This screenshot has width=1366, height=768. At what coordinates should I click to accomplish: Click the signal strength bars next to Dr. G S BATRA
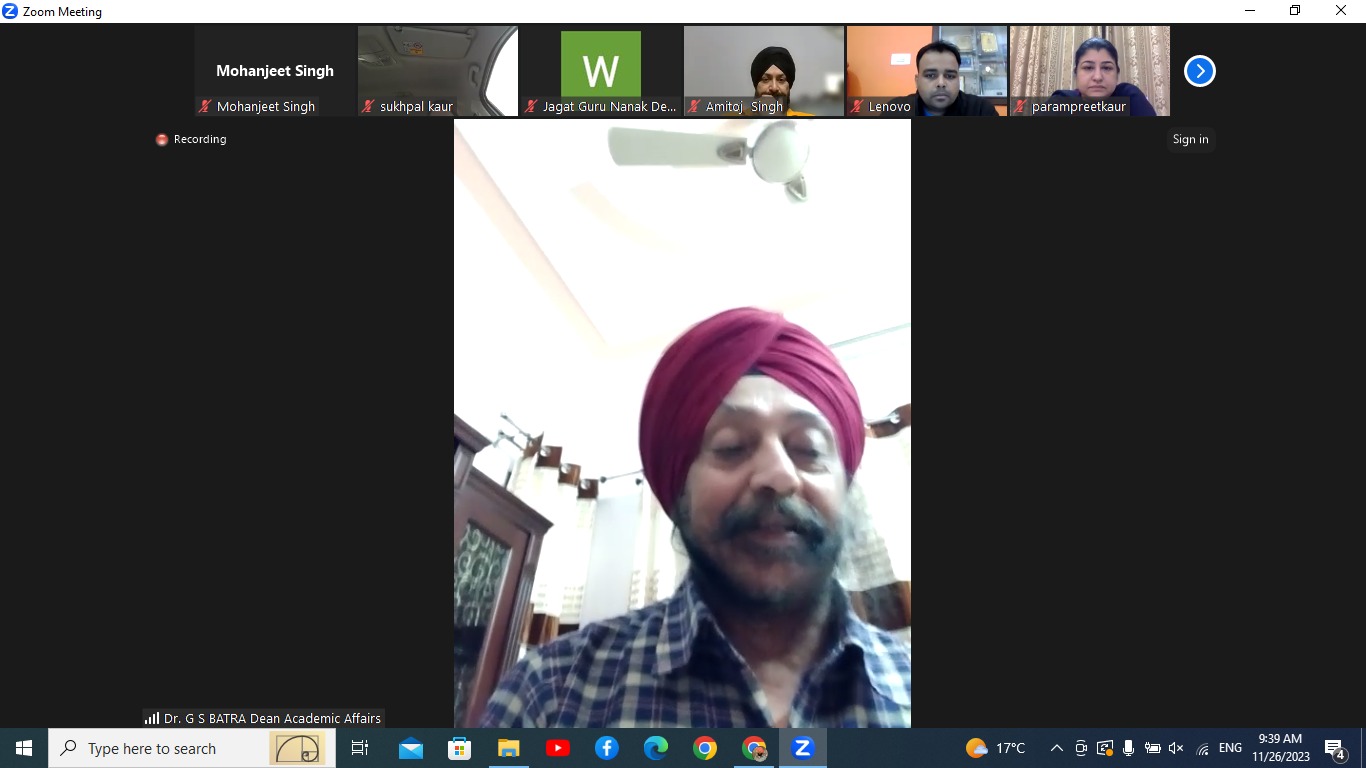(x=152, y=718)
